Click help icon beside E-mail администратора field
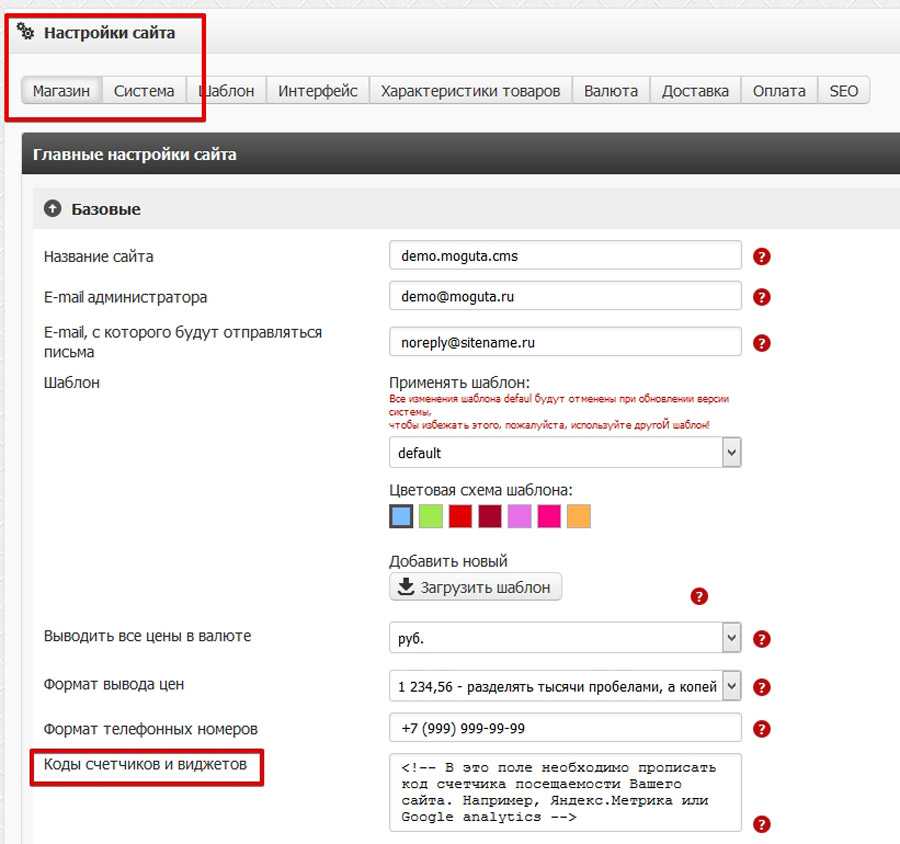 (x=762, y=297)
